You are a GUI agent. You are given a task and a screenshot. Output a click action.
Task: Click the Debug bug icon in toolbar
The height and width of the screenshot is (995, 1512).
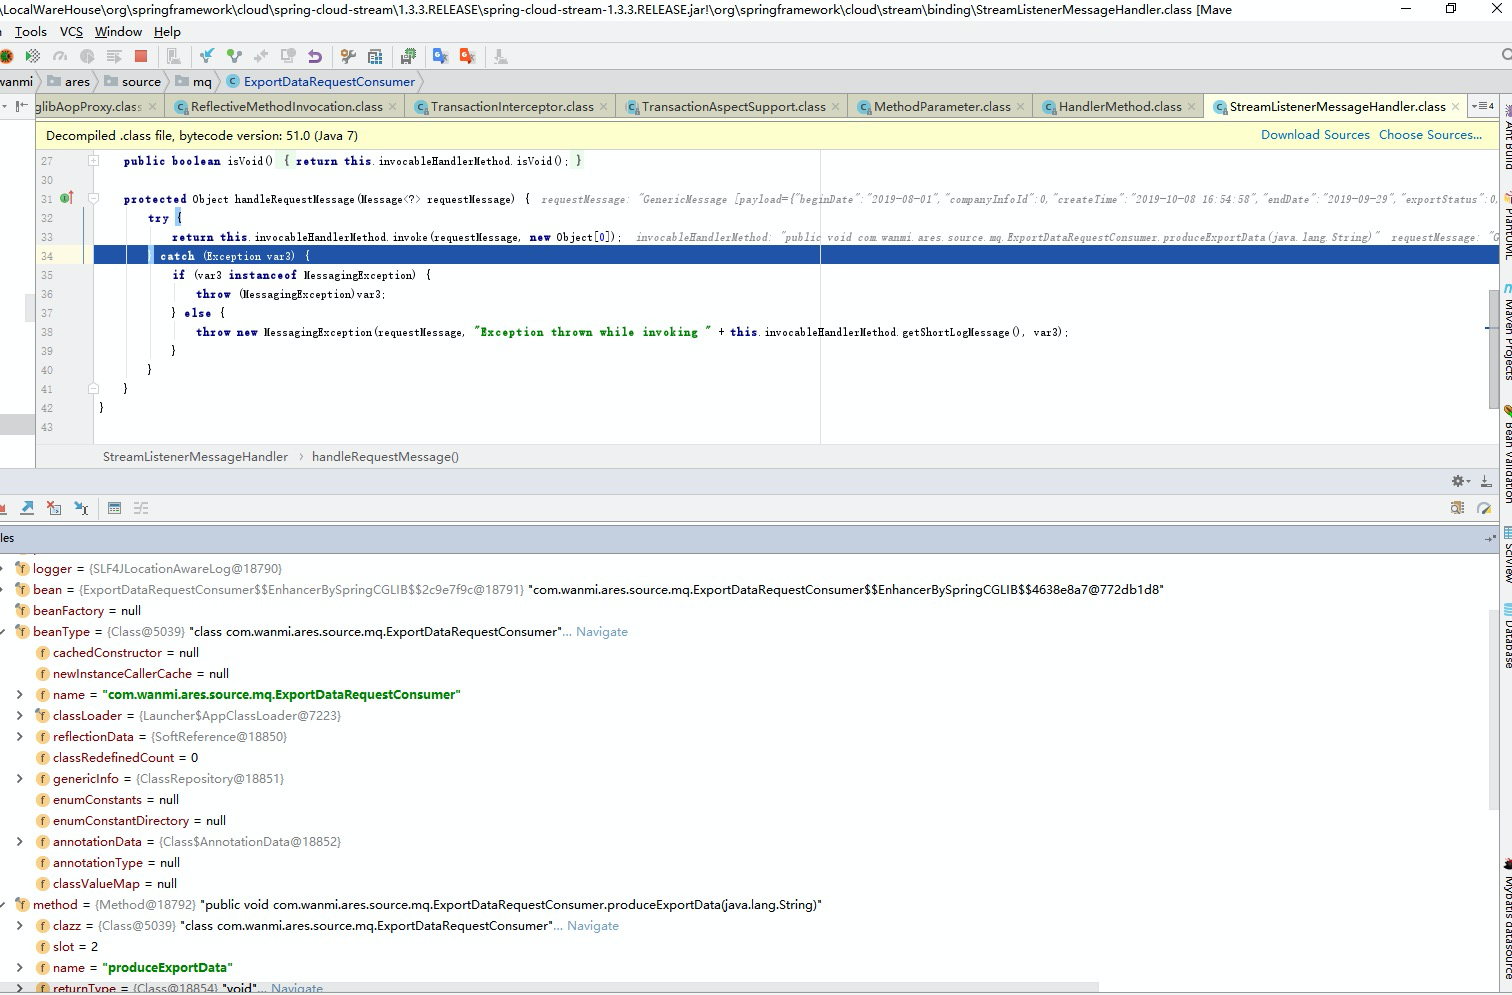tap(5, 56)
